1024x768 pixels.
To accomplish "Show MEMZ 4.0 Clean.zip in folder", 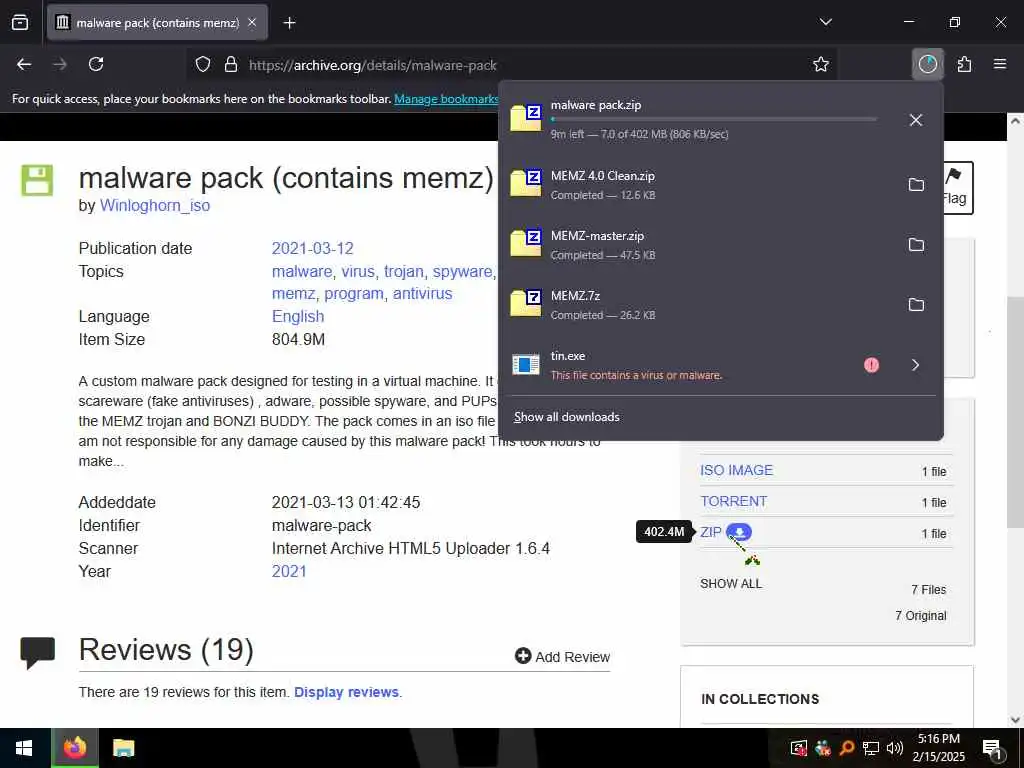I will tap(916, 185).
